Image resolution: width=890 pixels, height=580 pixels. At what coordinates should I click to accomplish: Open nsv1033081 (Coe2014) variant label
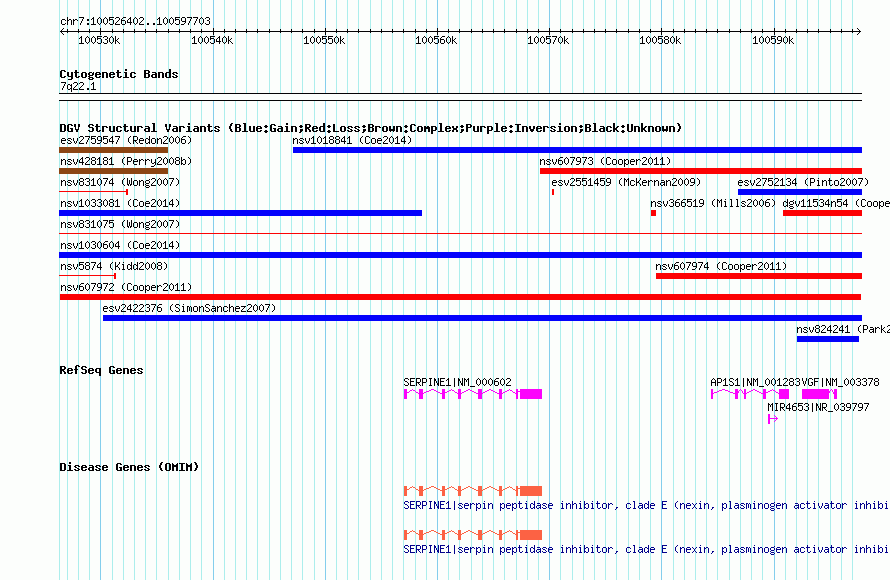click(120, 203)
